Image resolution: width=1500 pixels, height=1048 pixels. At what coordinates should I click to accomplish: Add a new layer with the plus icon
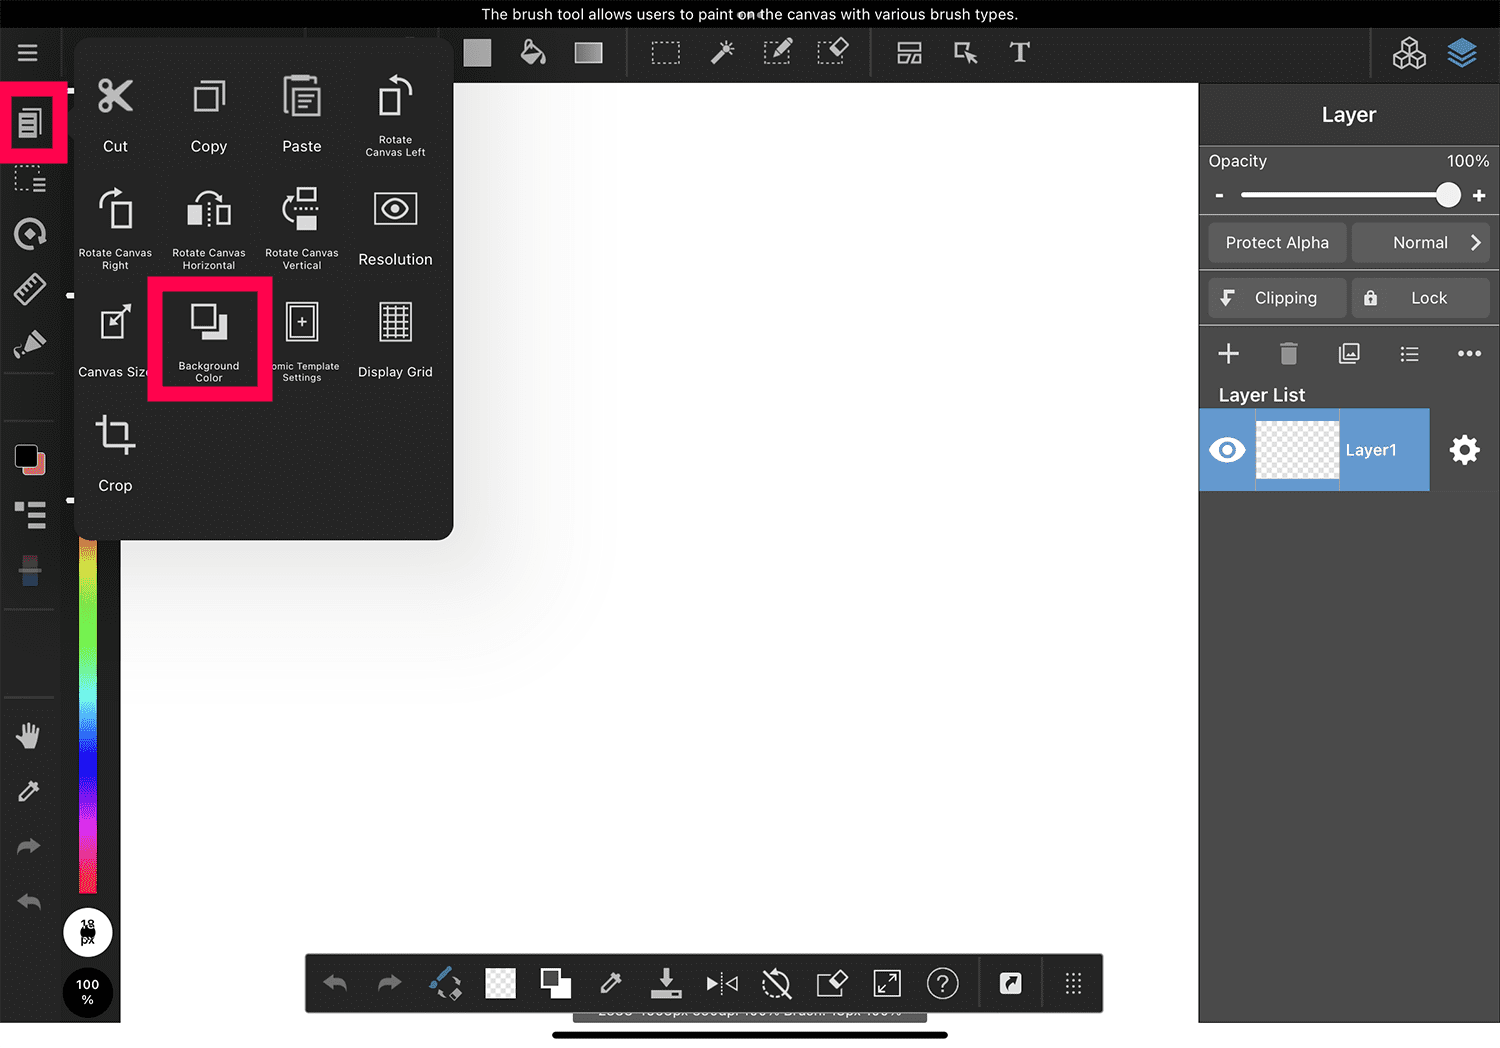(1228, 353)
